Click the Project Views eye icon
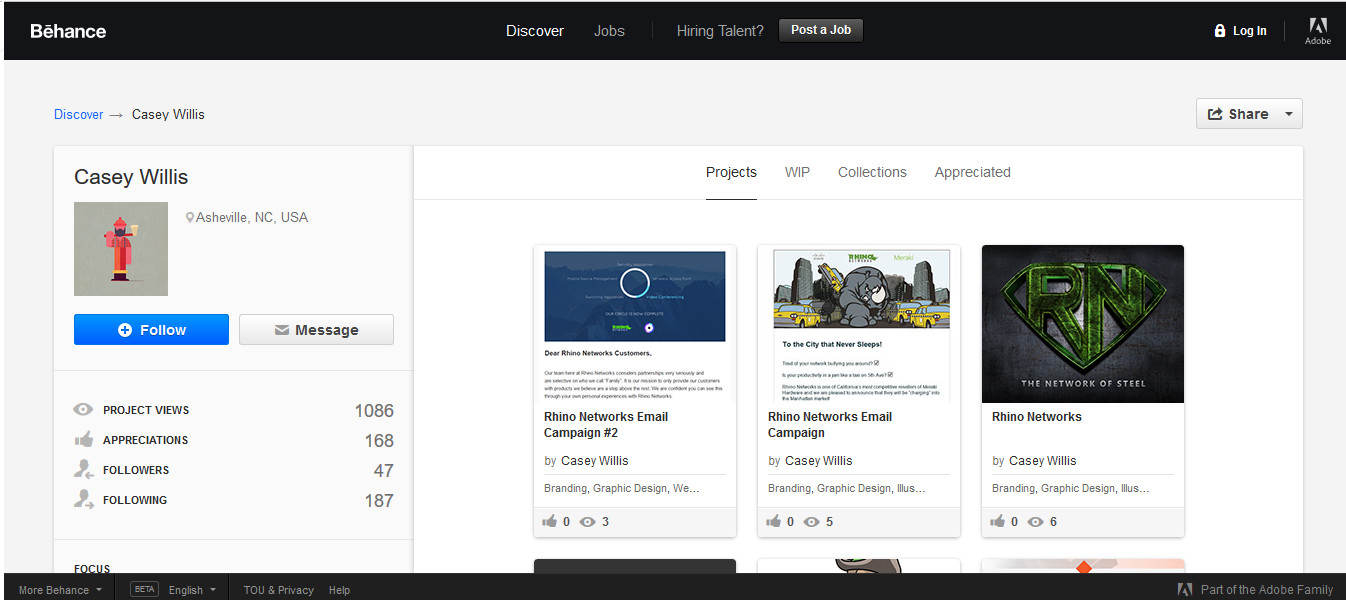 tap(84, 410)
